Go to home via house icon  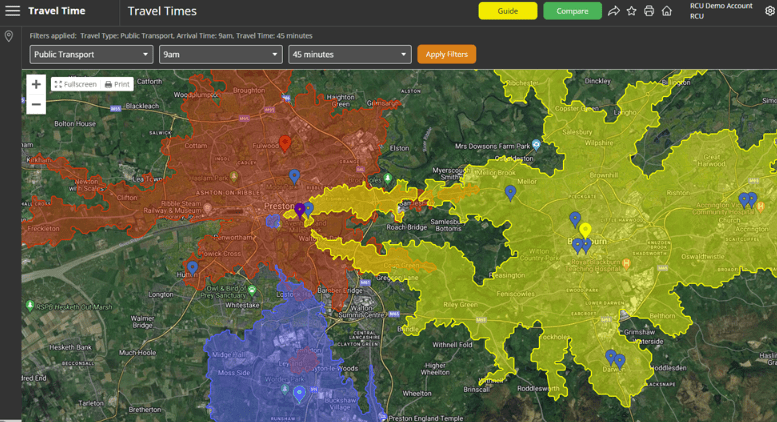point(667,11)
